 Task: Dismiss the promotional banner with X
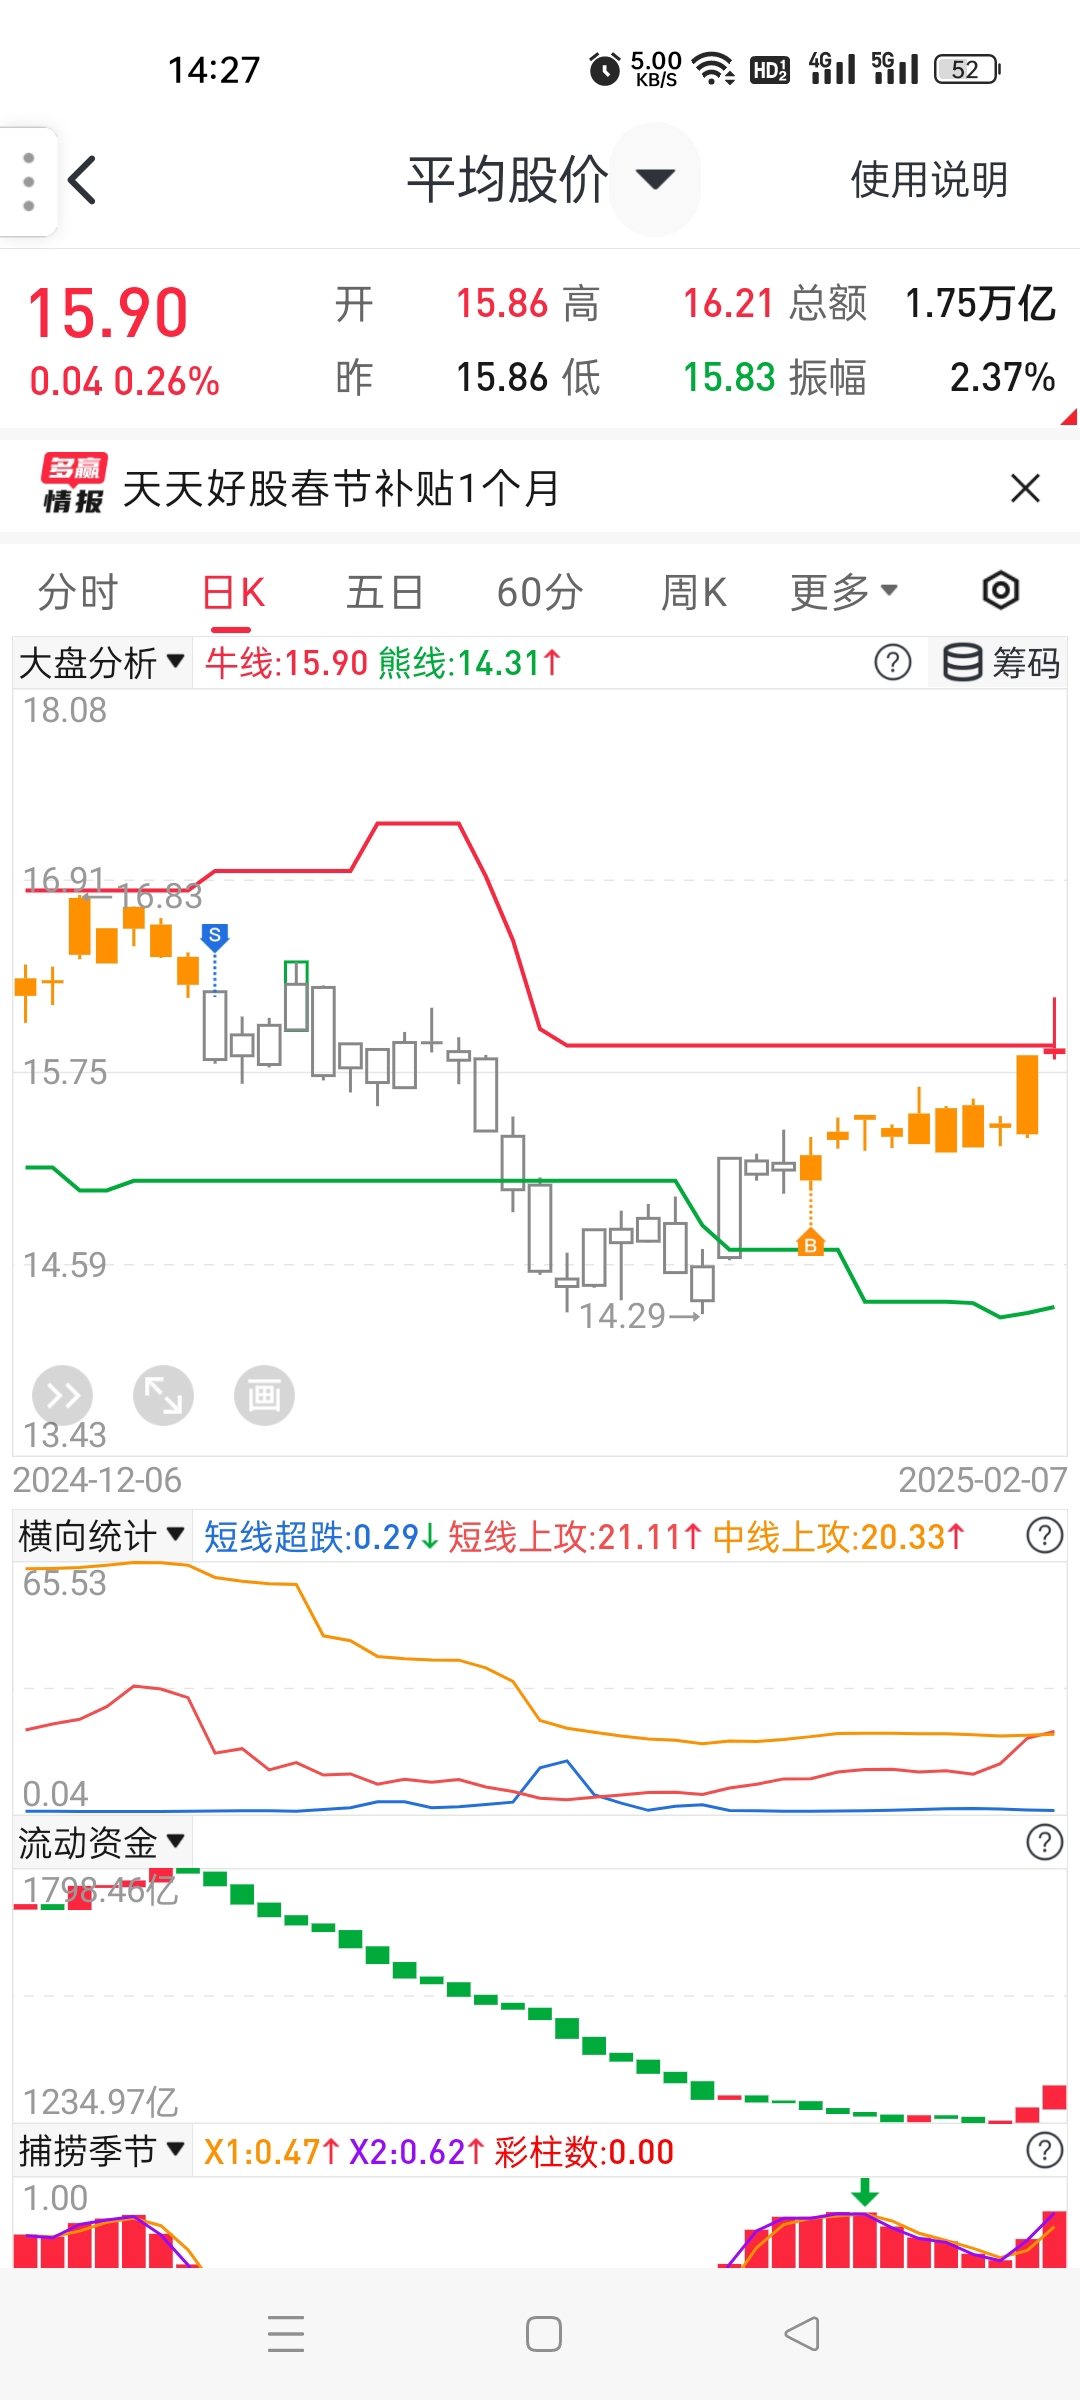coord(1025,488)
